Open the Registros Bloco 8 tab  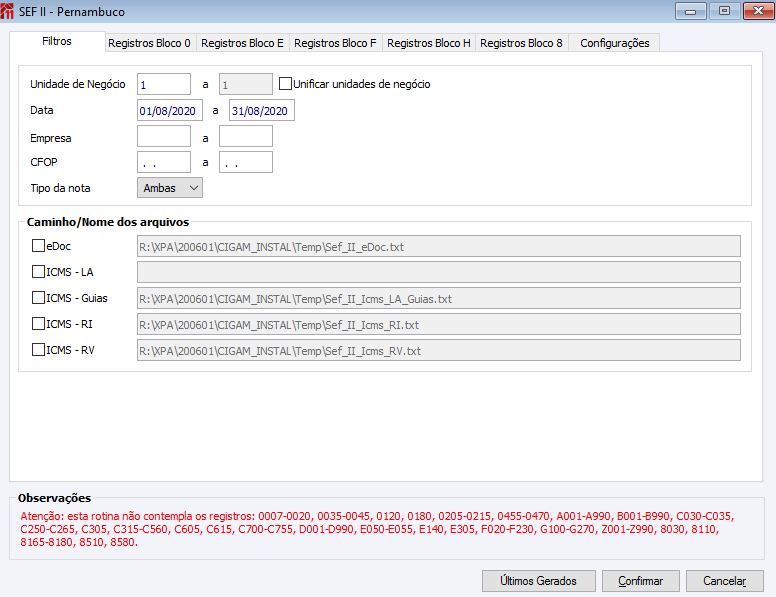pyautogui.click(x=521, y=43)
